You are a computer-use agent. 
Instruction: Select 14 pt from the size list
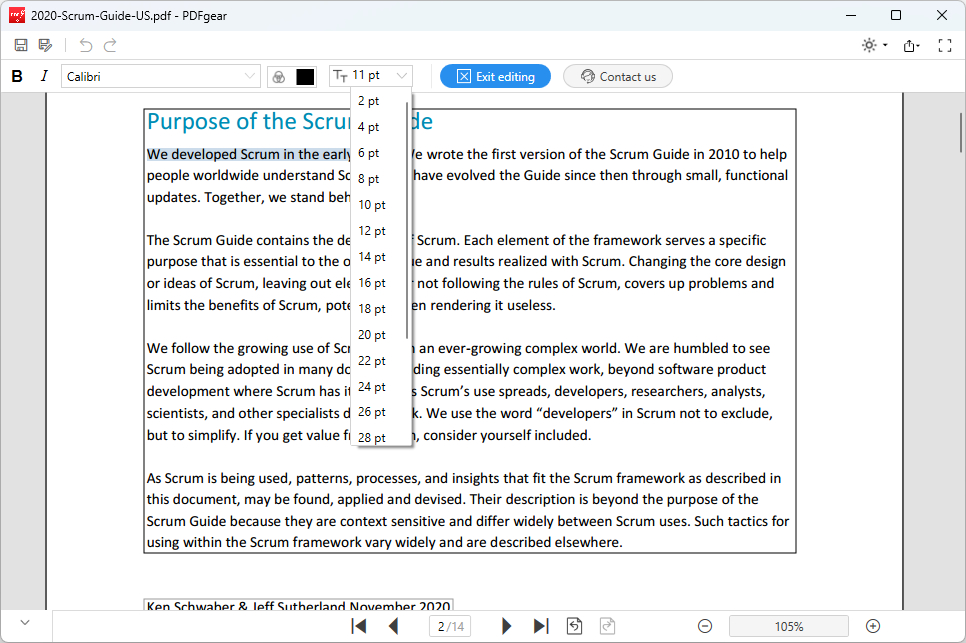click(x=372, y=257)
